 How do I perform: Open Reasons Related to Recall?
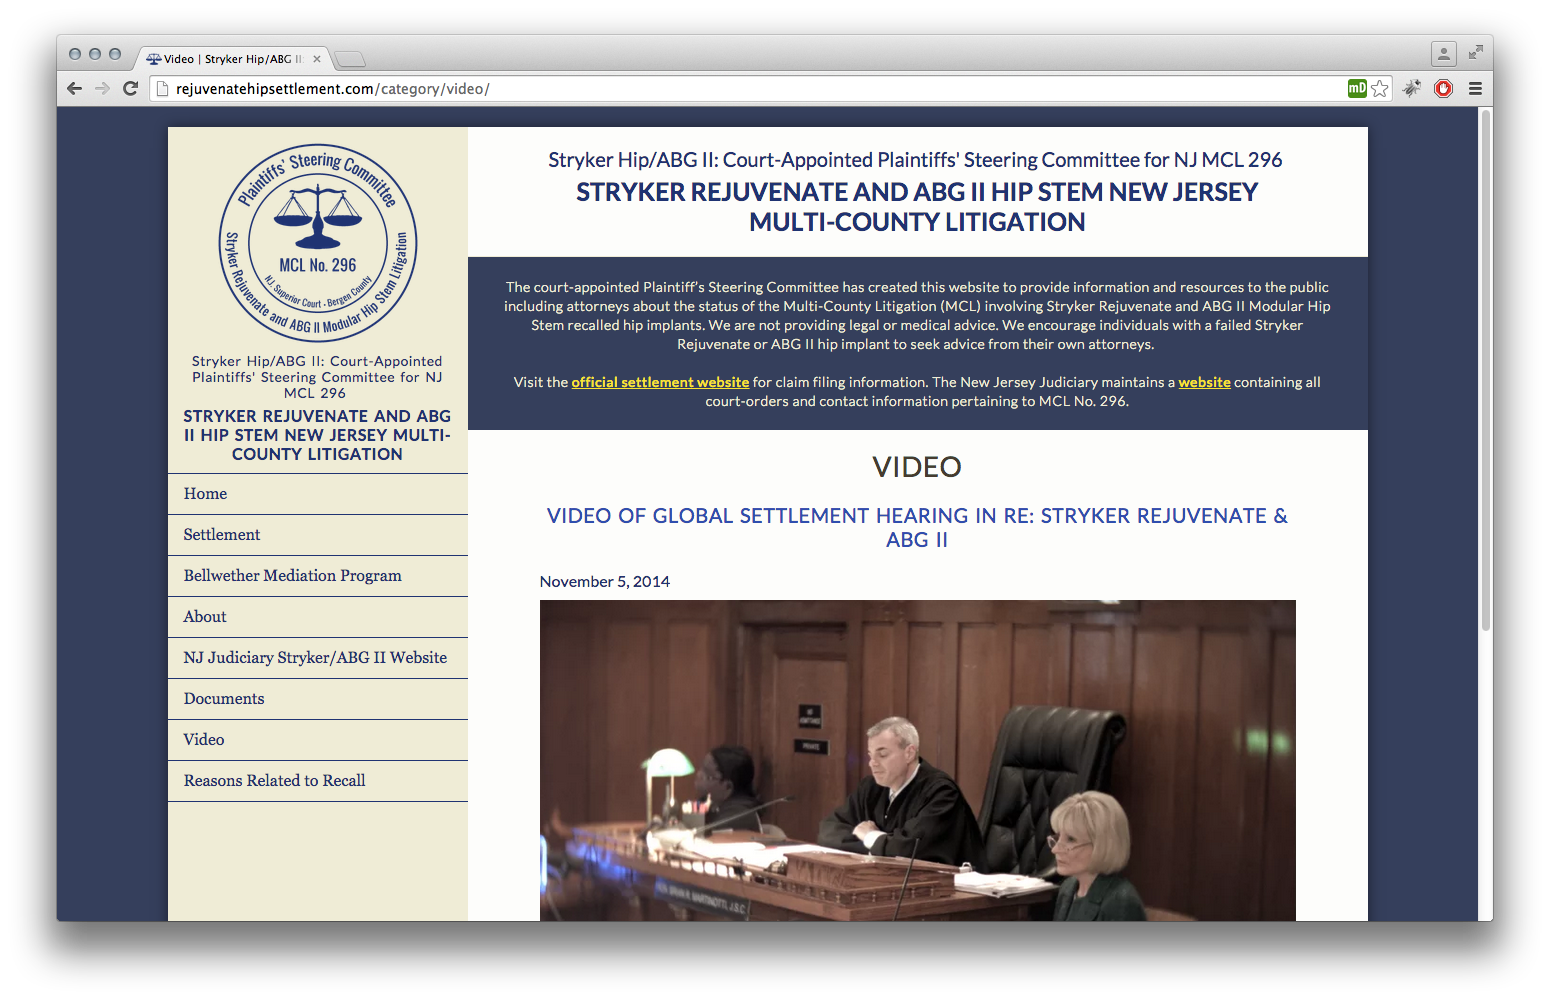(x=274, y=780)
